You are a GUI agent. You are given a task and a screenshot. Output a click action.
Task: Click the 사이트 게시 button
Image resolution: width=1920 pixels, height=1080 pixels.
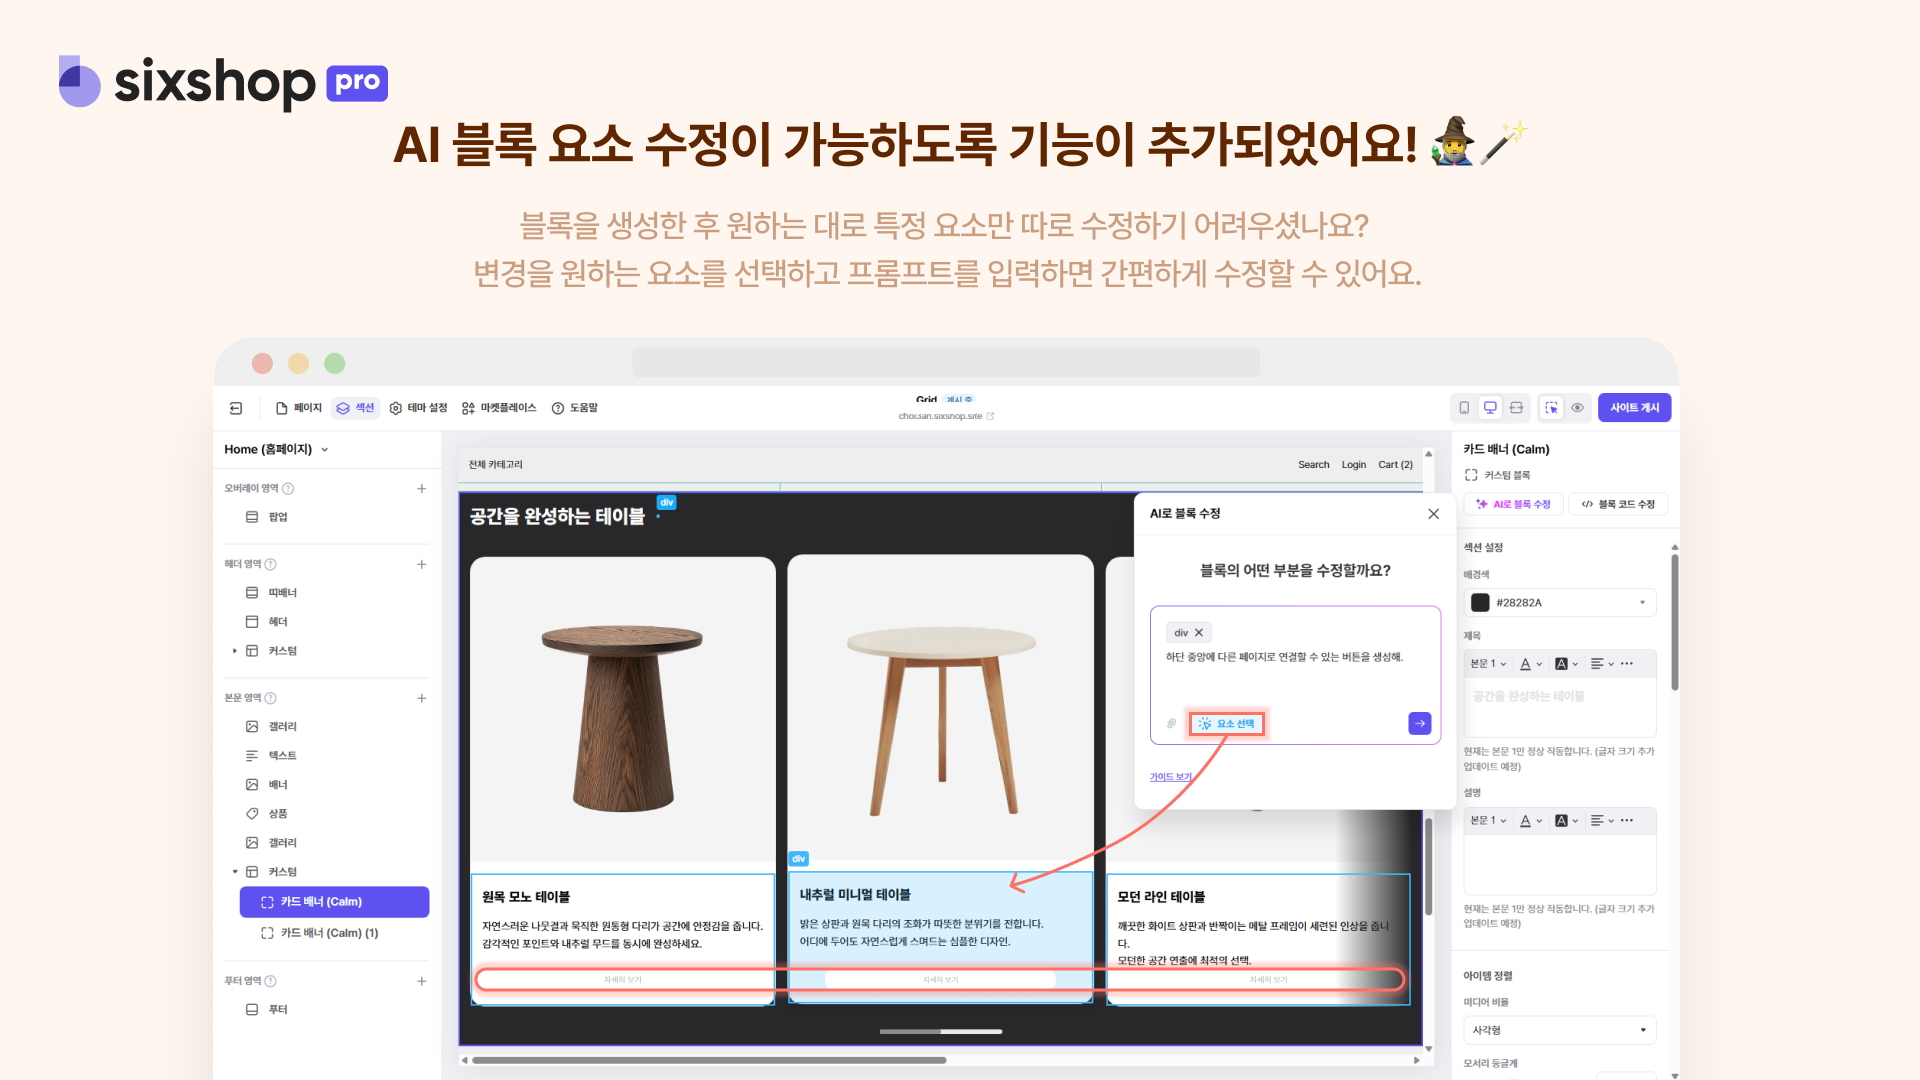click(x=1634, y=408)
